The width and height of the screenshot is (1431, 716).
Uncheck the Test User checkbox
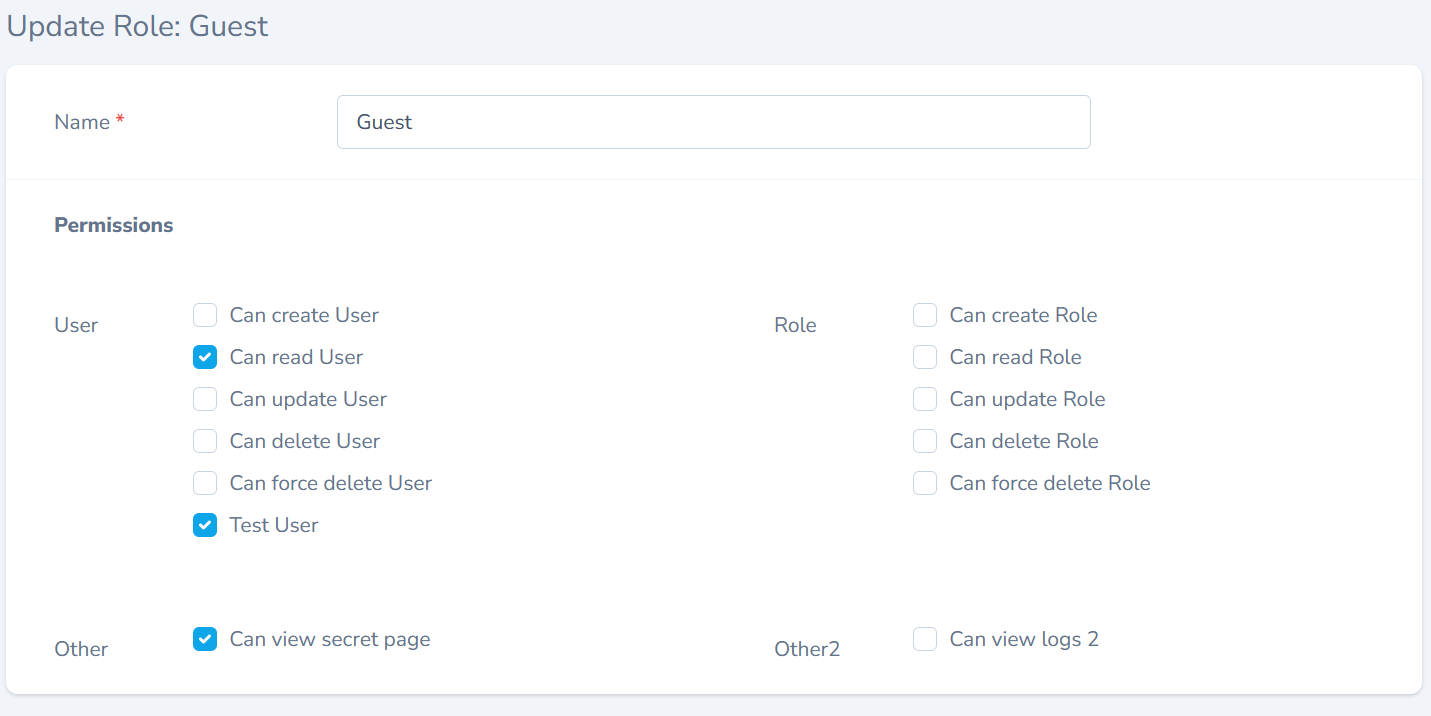click(205, 526)
